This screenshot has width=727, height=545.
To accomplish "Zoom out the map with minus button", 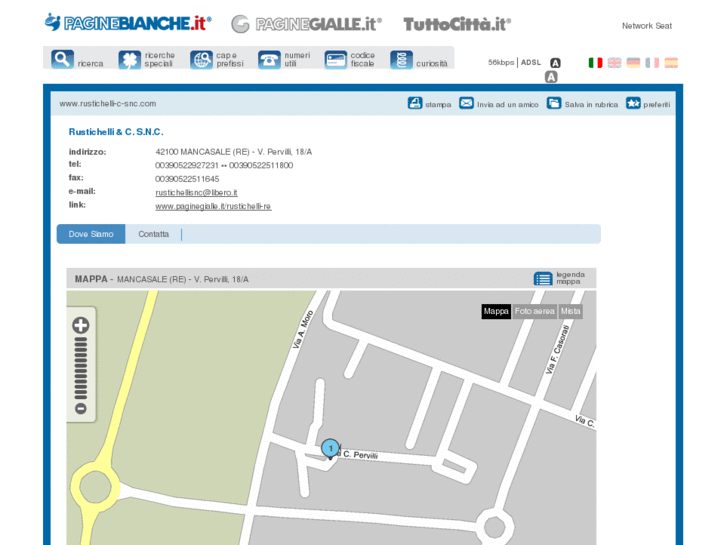I will coord(81,409).
